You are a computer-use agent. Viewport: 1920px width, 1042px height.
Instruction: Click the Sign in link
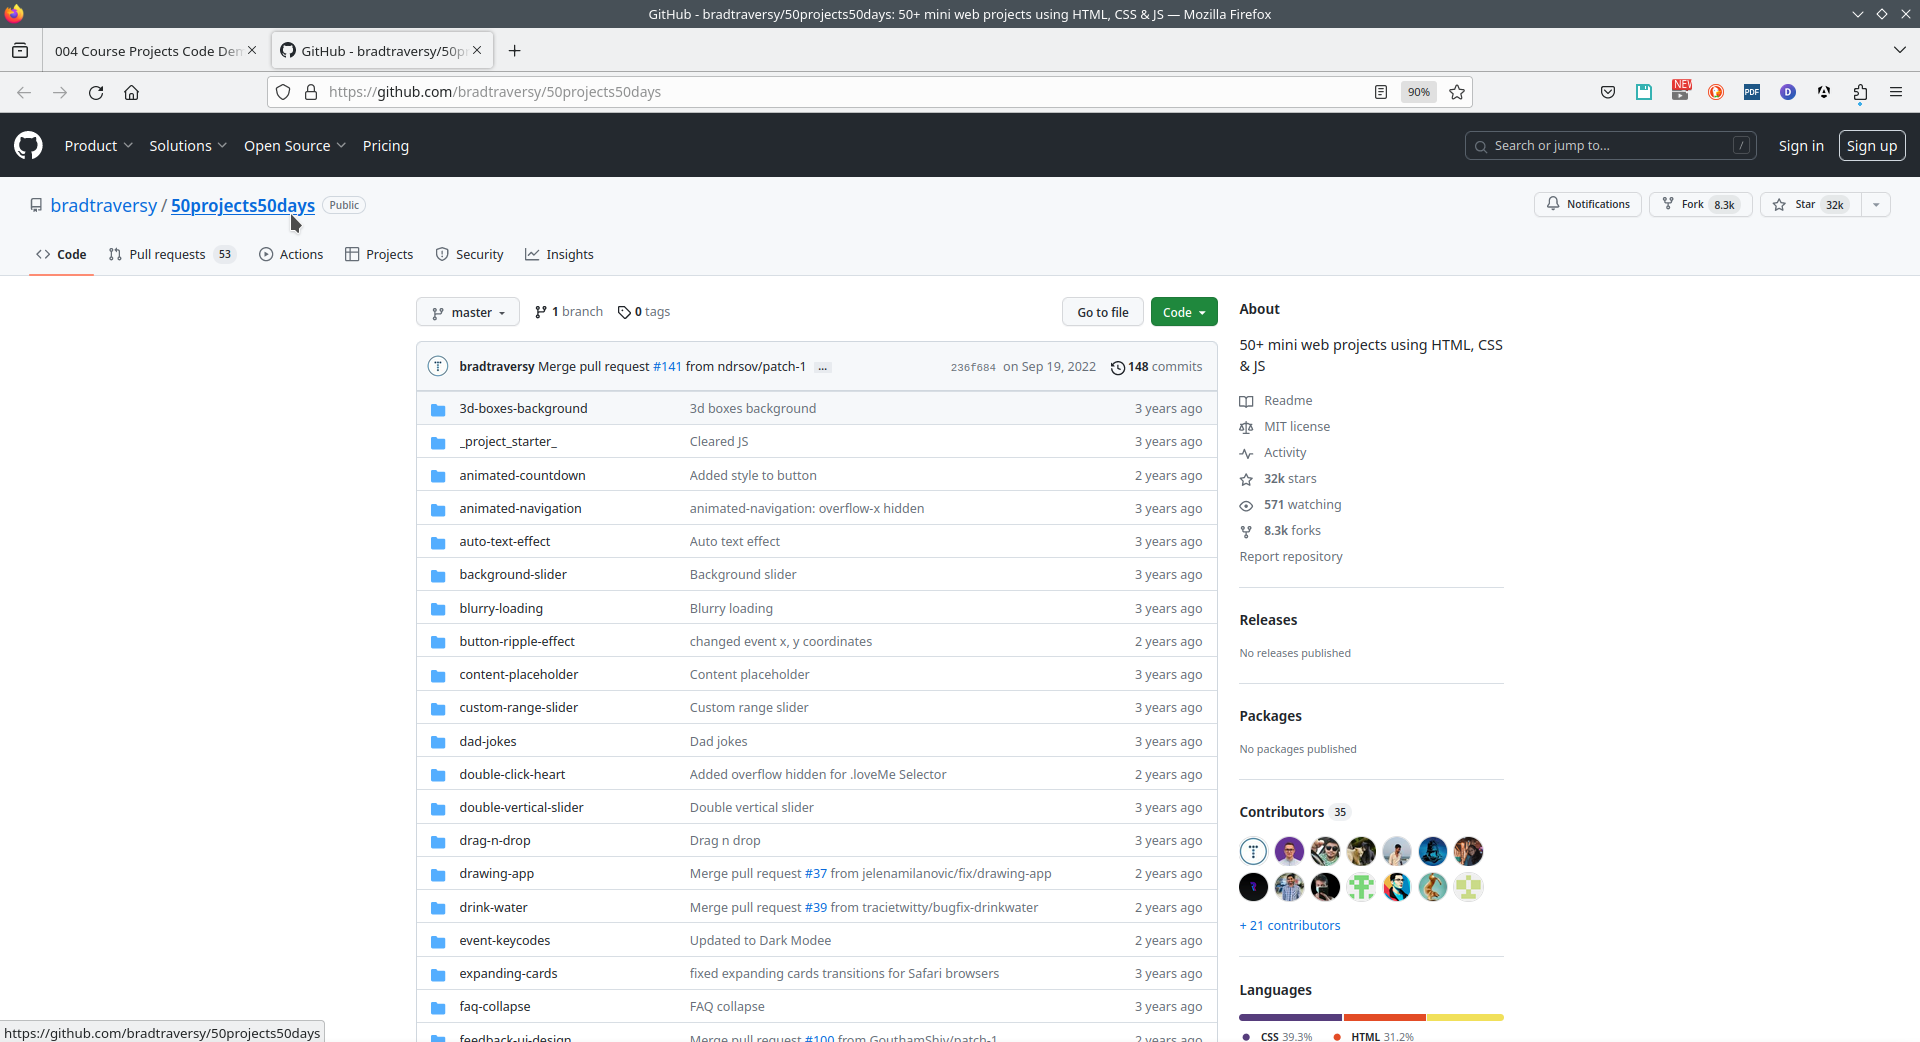point(1801,146)
